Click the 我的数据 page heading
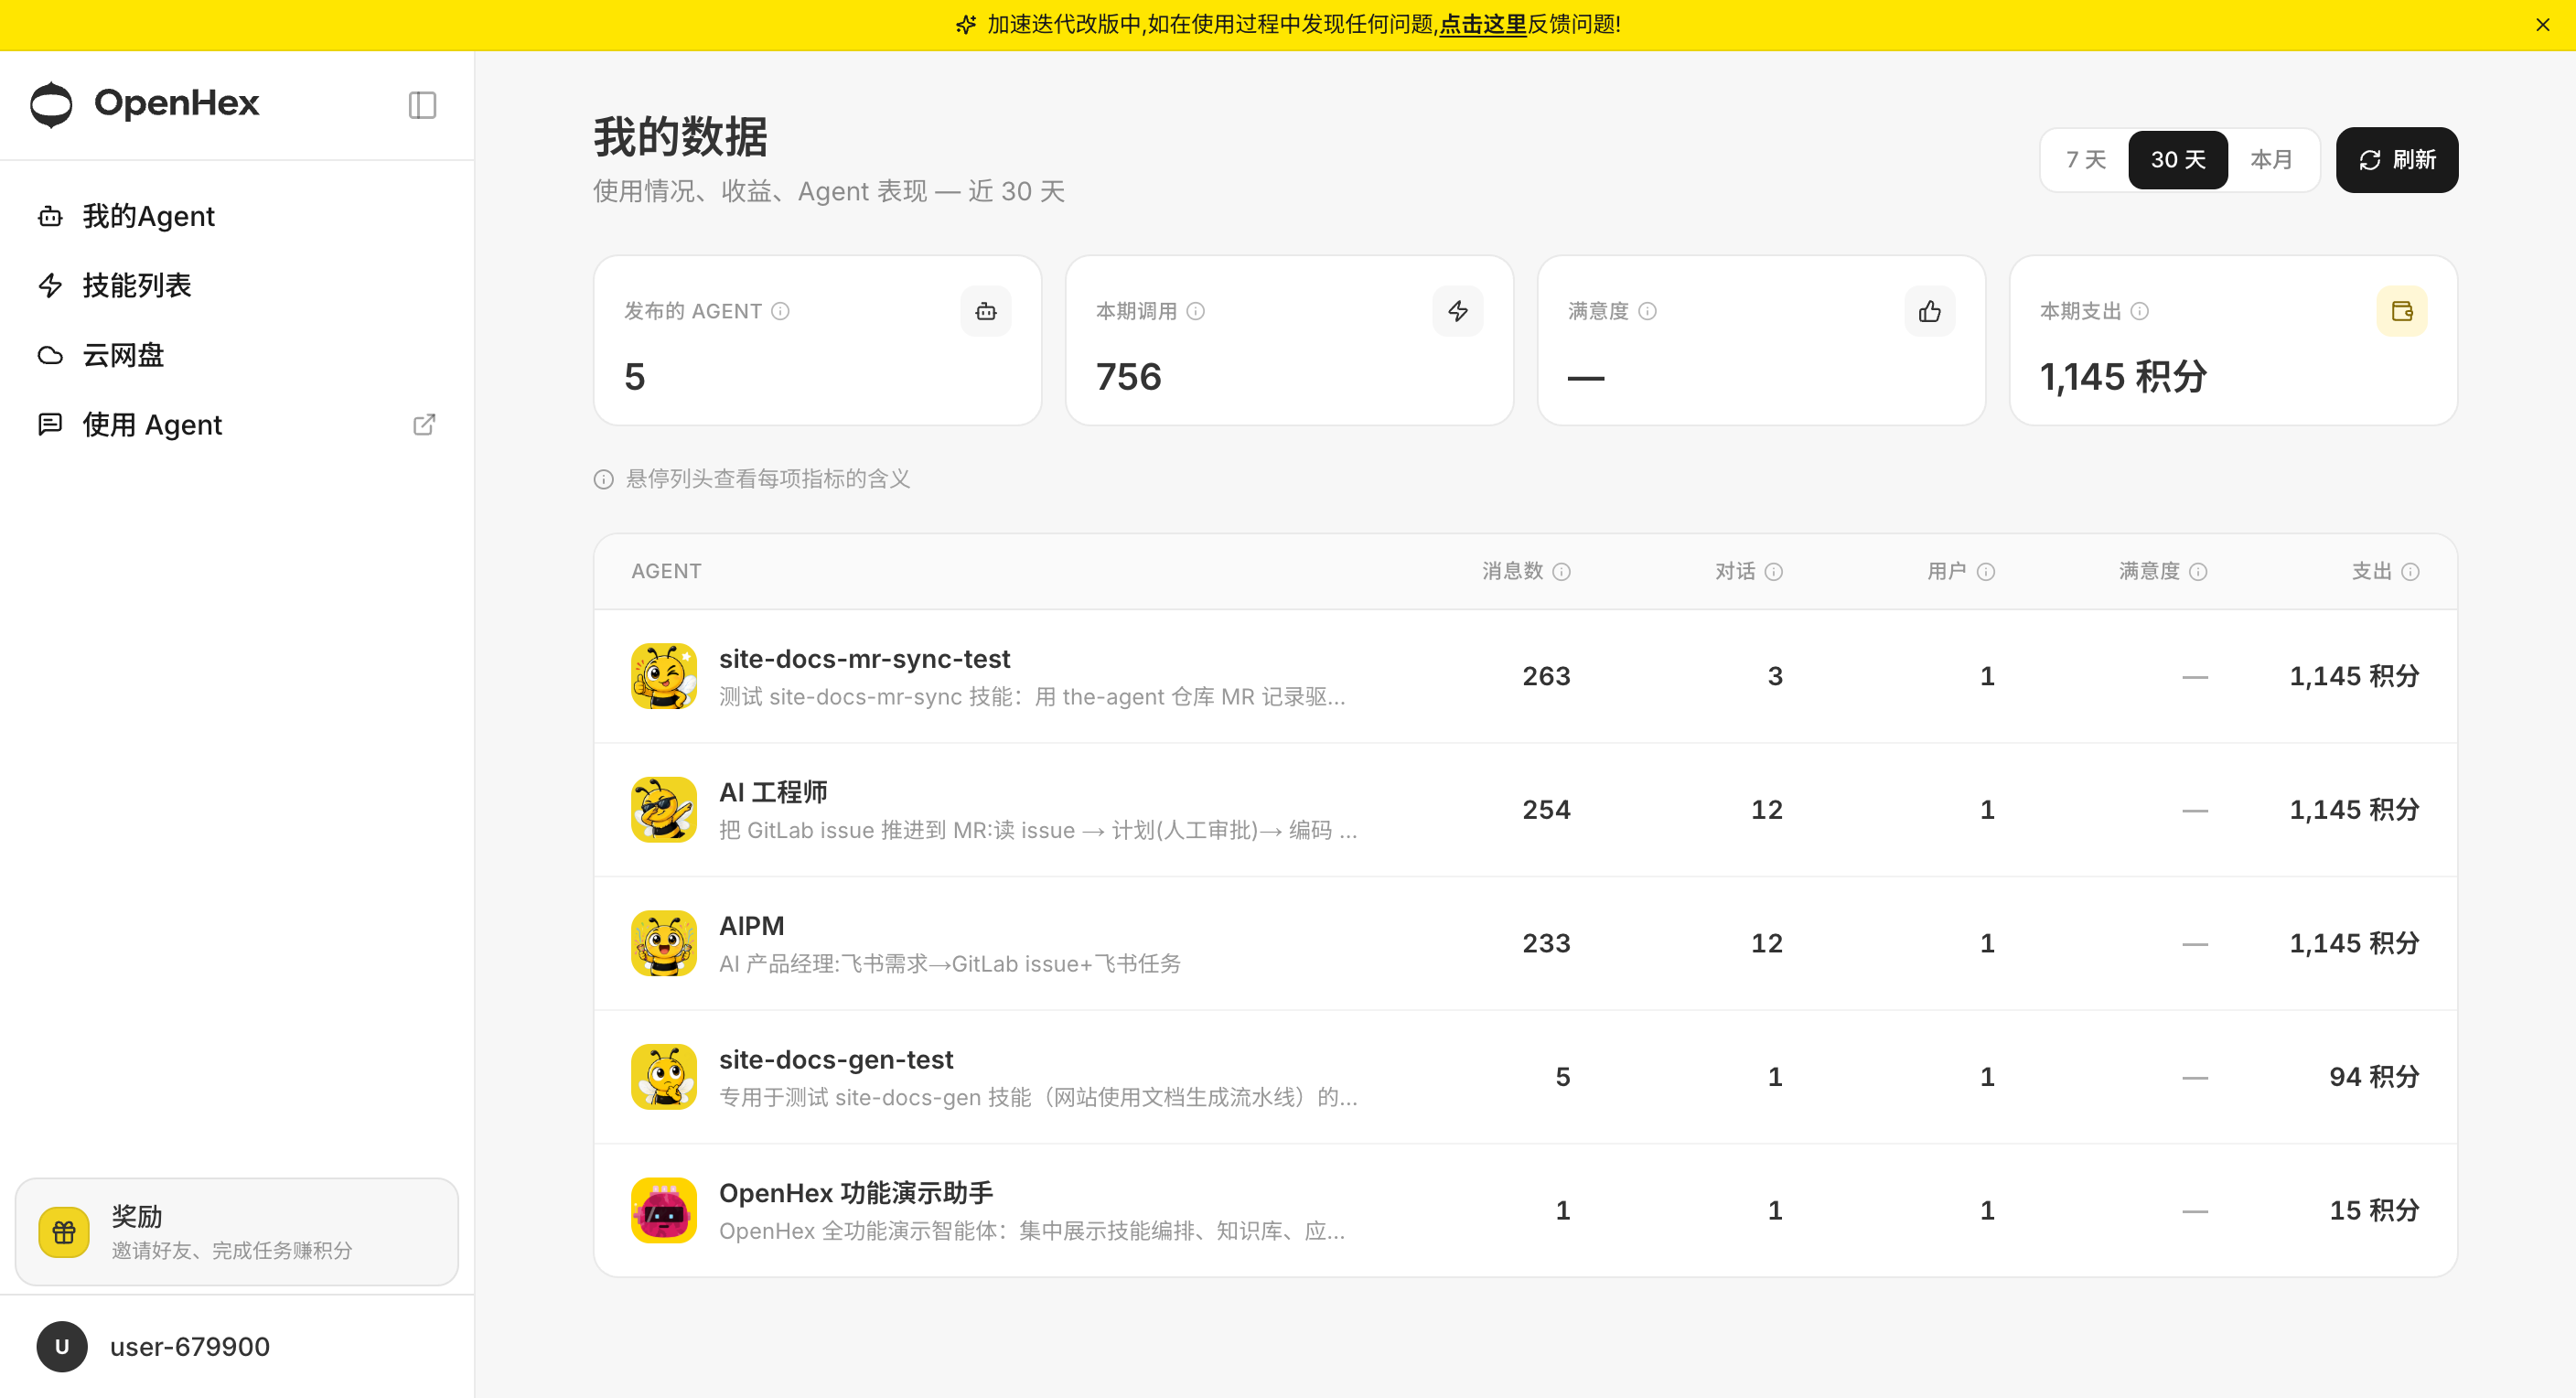 click(x=680, y=136)
